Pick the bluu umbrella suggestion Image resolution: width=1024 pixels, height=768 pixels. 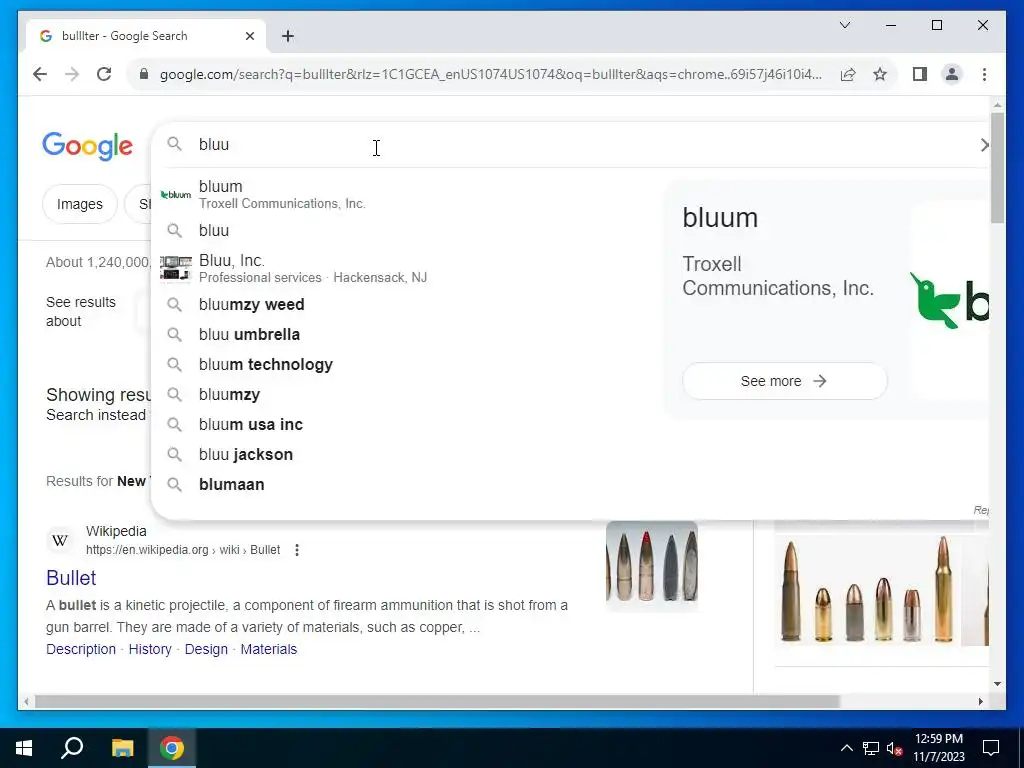[x=410, y=334]
